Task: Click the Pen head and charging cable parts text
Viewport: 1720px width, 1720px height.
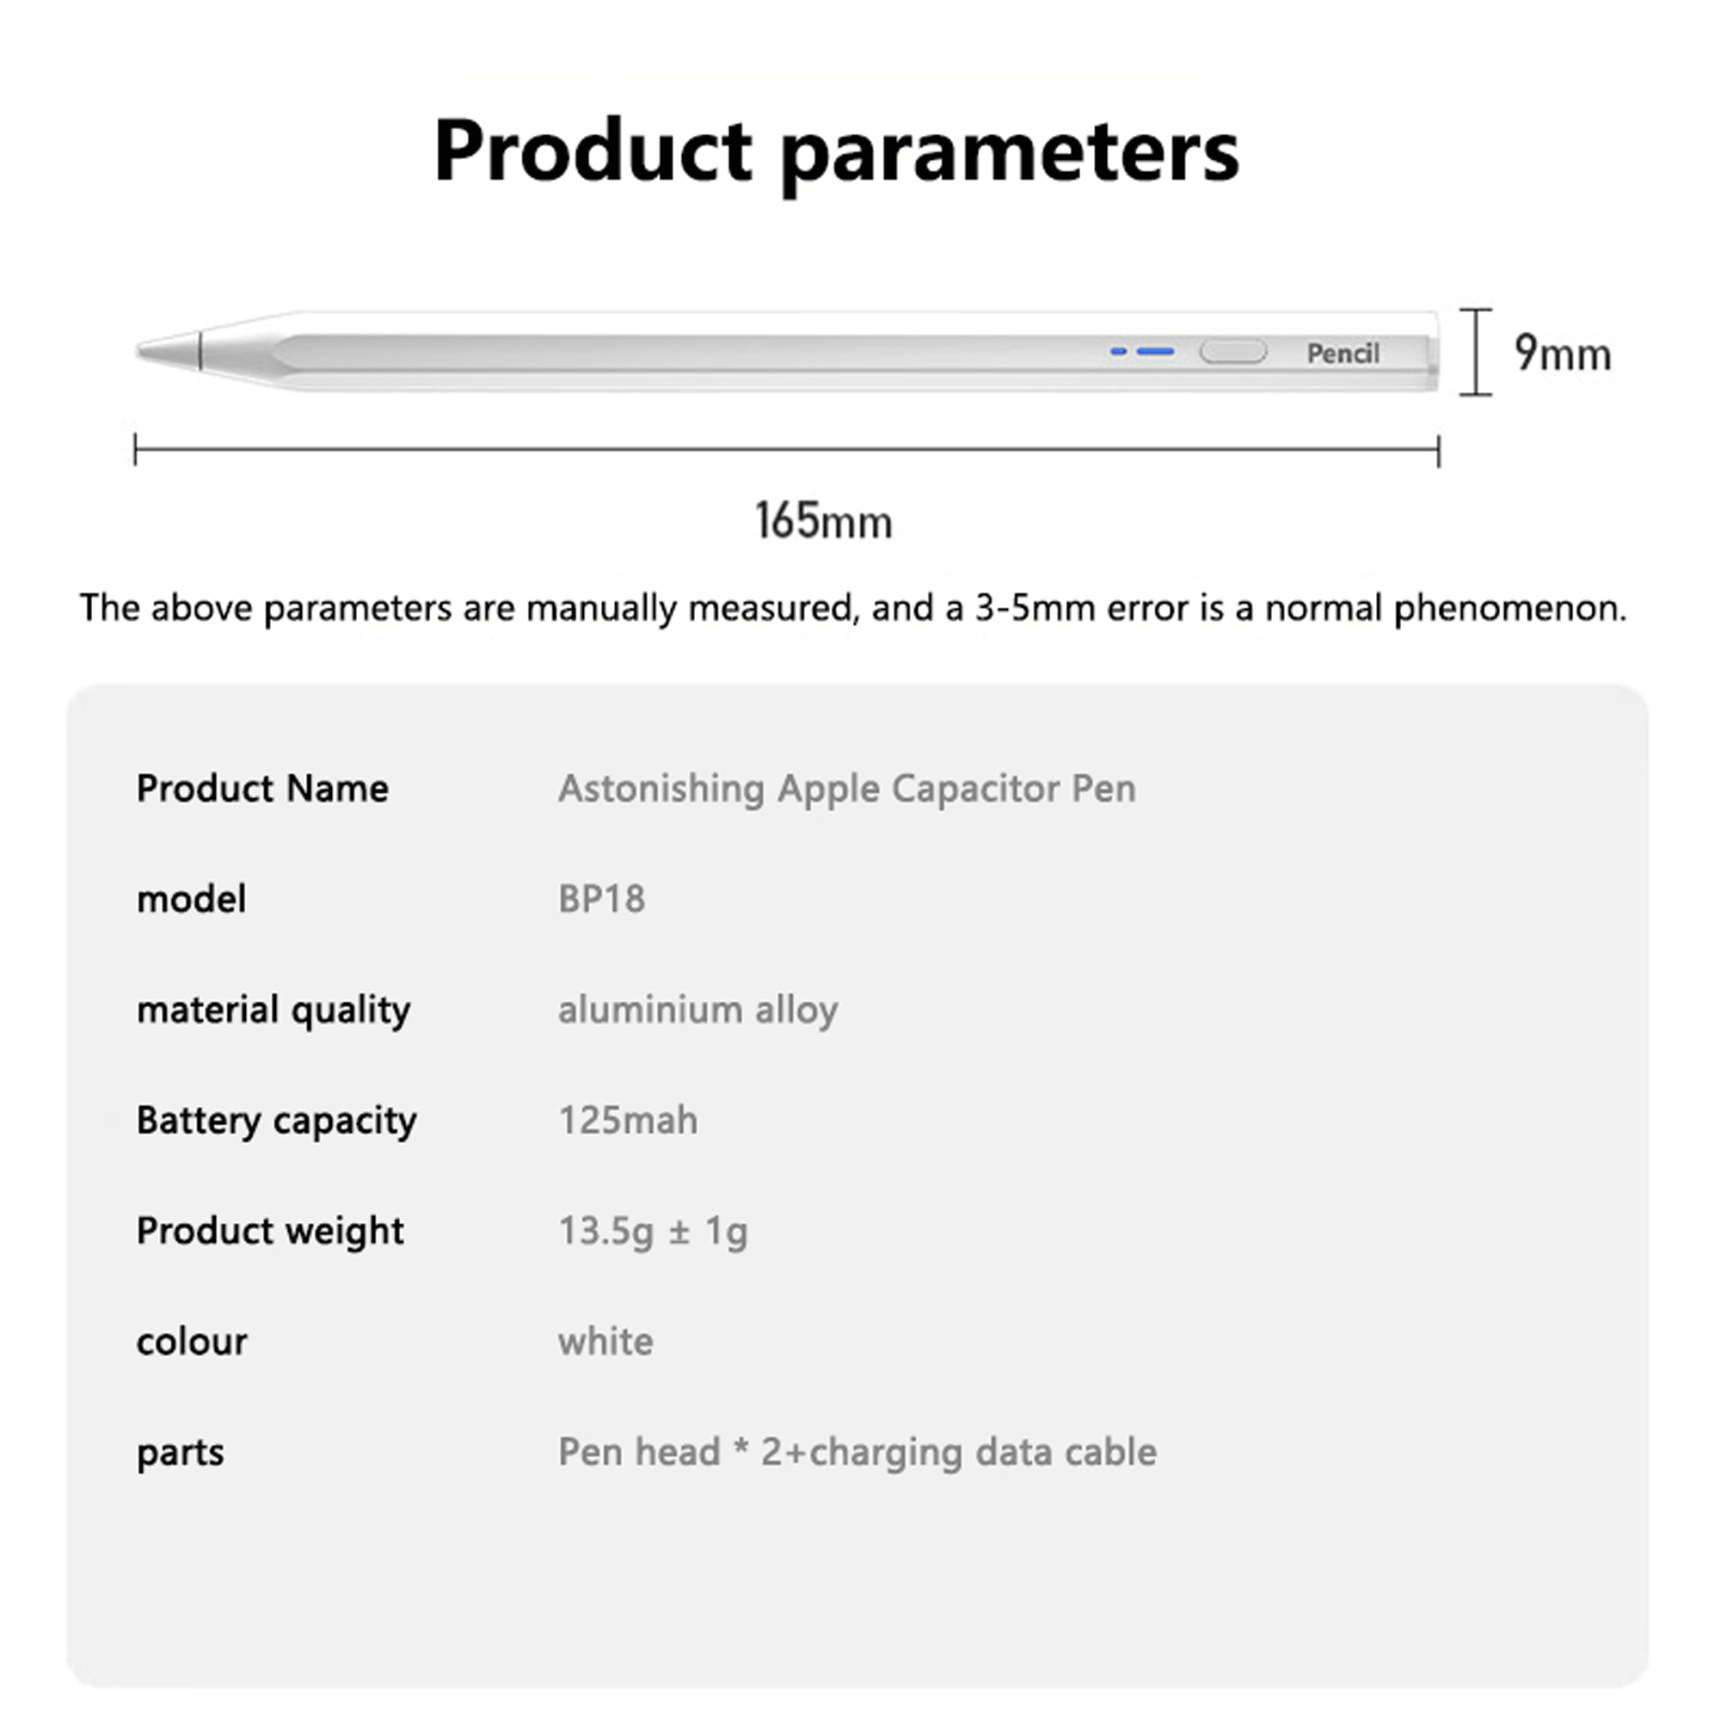Action: tap(857, 1452)
